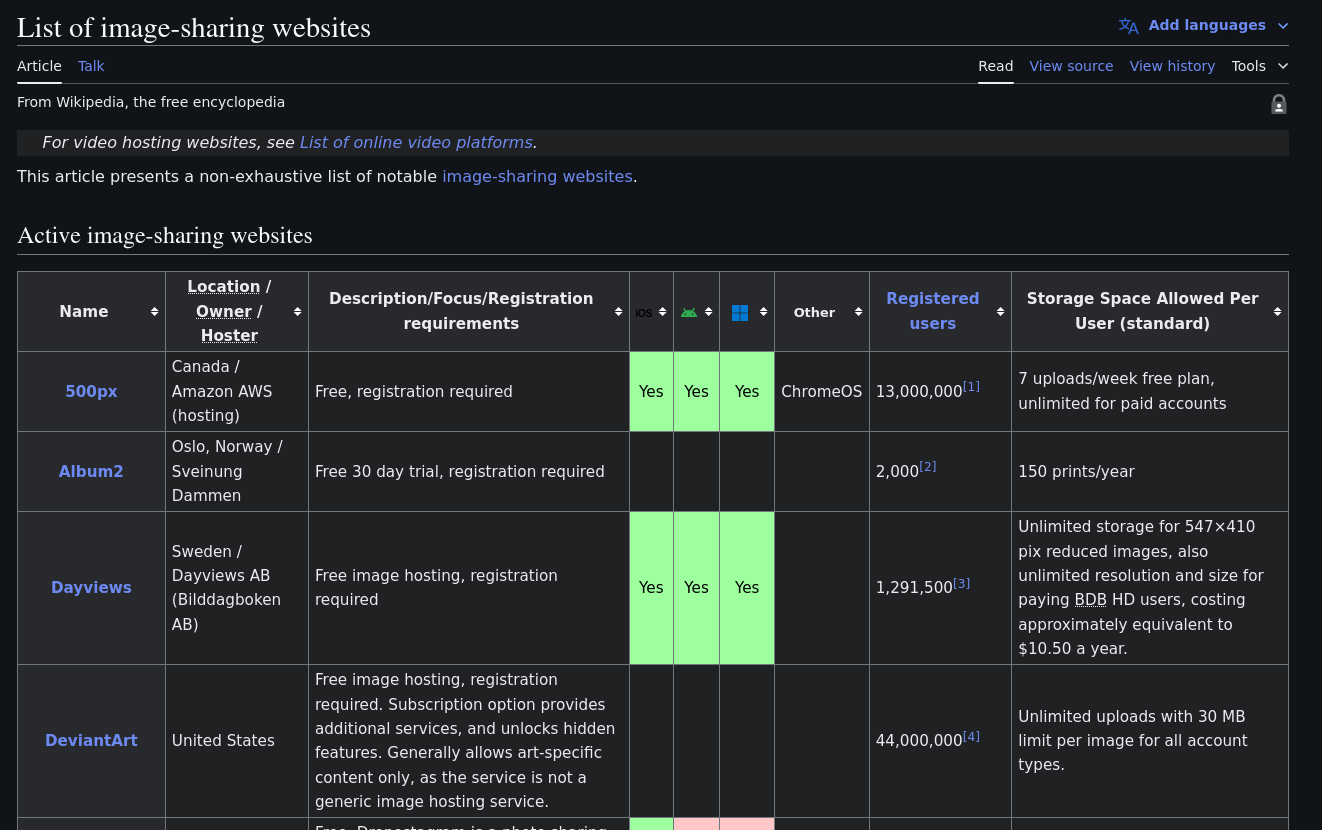Open List of online video platforms link
This screenshot has width=1322, height=830.
coord(416,143)
